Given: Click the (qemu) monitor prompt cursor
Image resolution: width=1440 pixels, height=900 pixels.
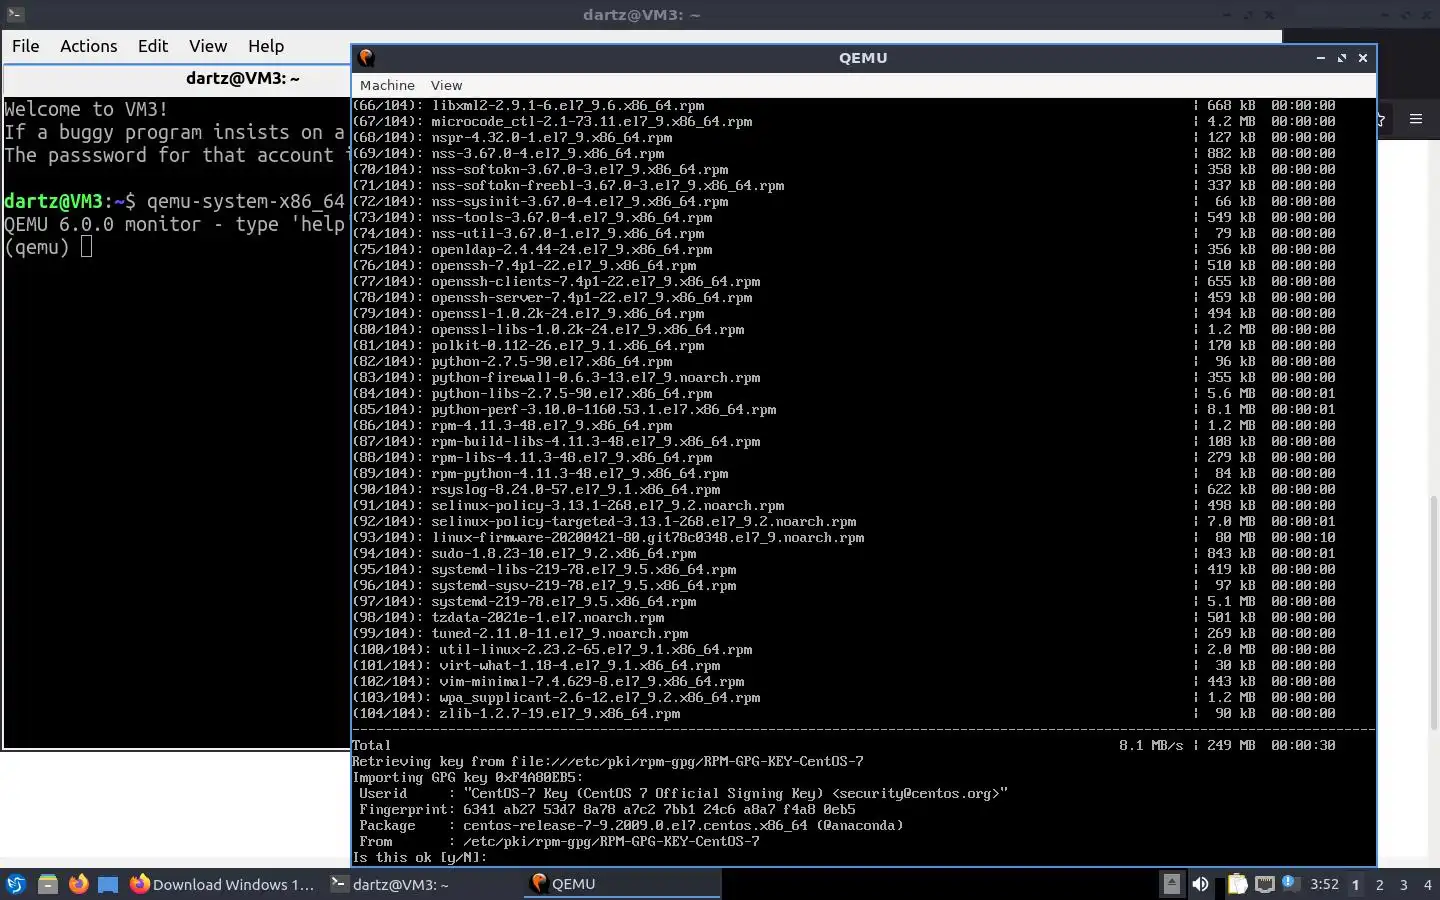Looking at the screenshot, I should [87, 246].
